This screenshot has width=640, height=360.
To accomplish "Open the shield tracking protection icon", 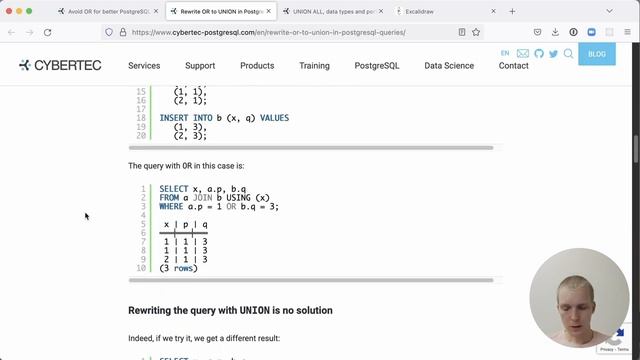I will [109, 32].
